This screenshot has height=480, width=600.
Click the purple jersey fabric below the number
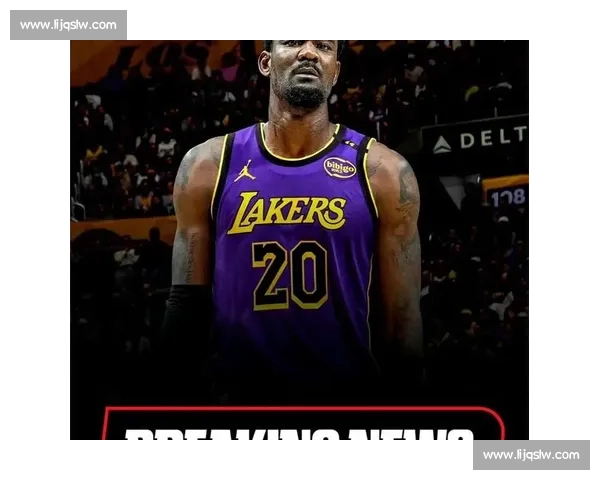(290, 340)
